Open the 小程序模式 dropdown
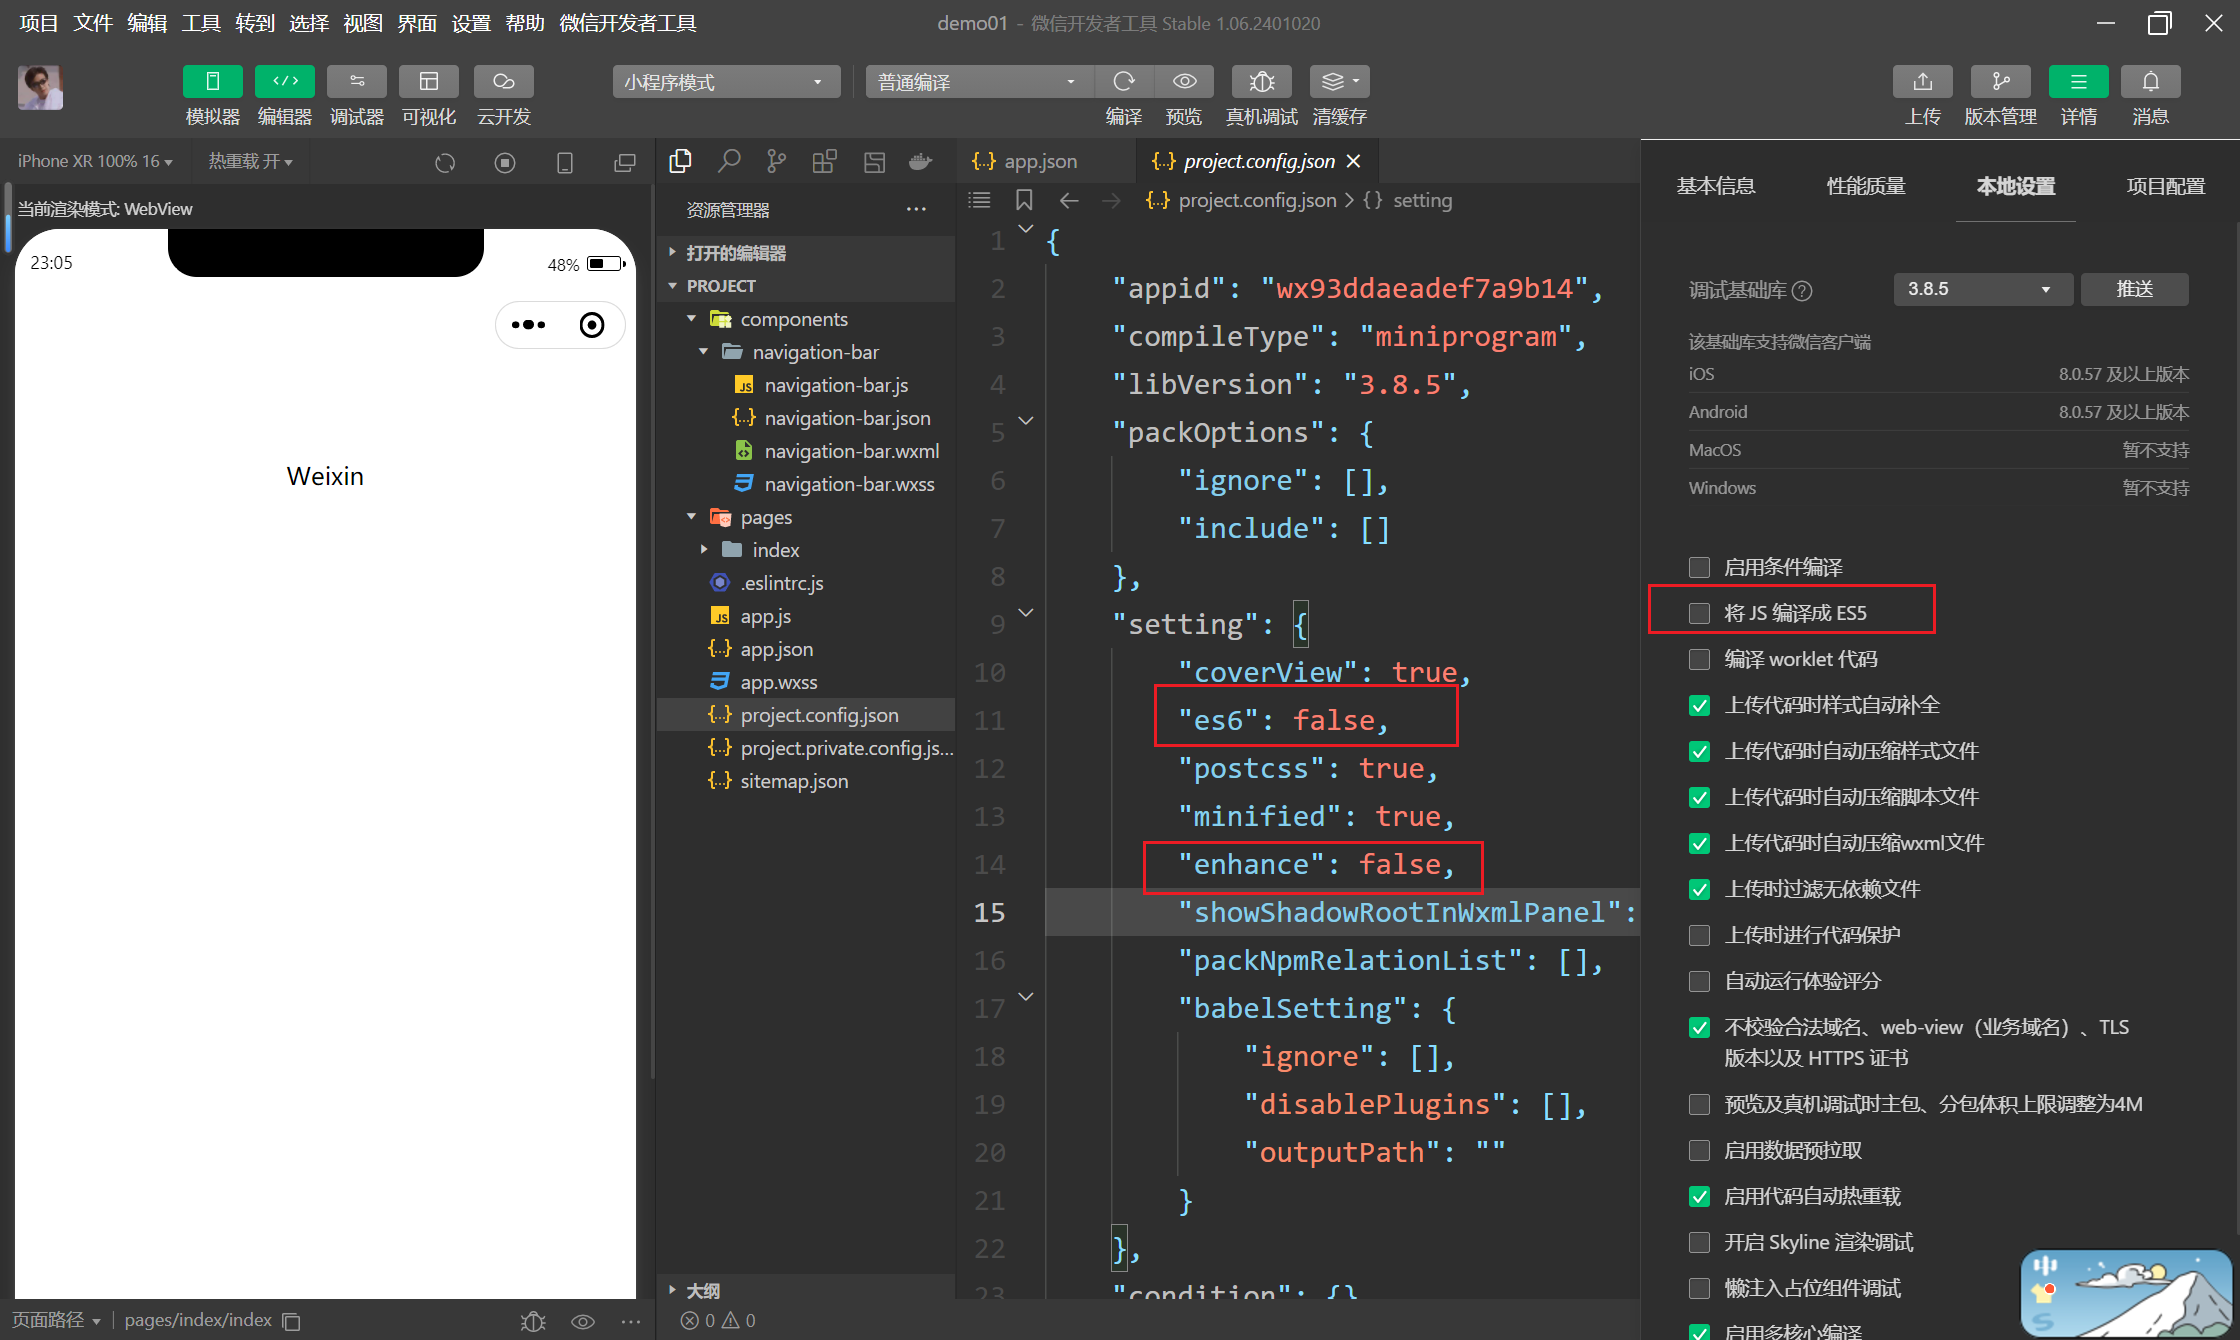 724,82
